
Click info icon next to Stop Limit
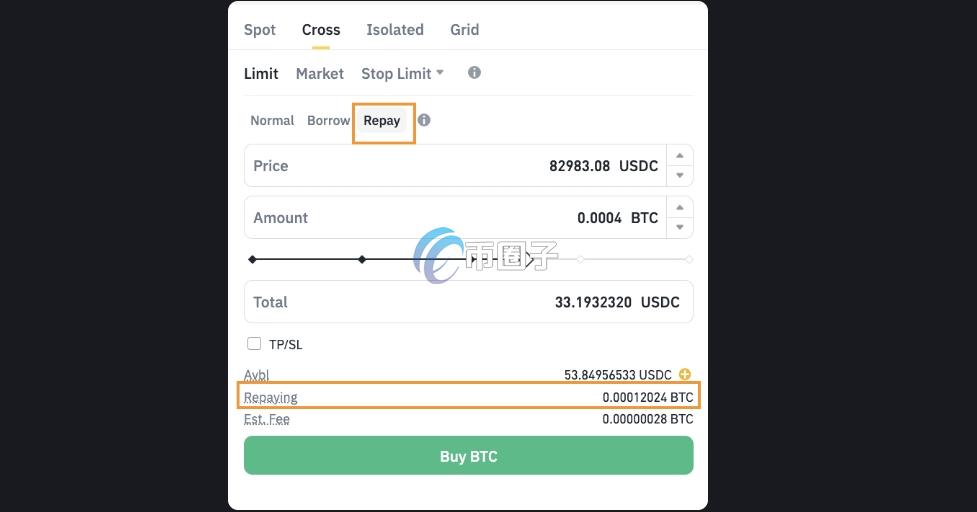point(474,73)
